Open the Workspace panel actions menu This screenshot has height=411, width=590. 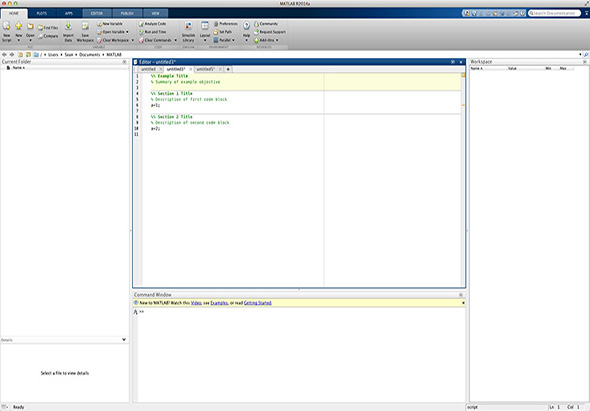click(x=585, y=62)
